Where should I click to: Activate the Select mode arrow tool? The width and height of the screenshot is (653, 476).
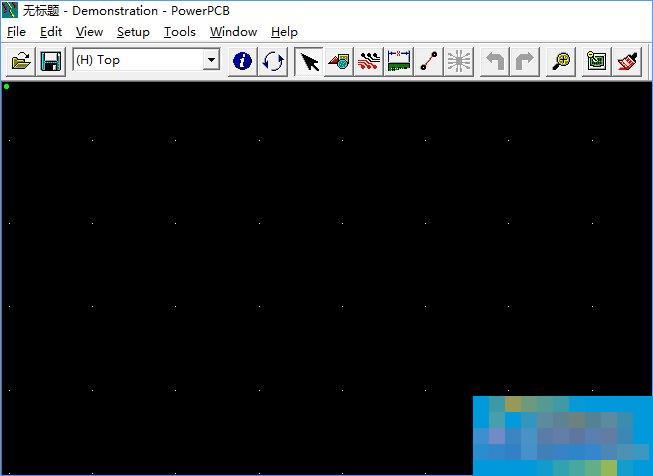[309, 61]
